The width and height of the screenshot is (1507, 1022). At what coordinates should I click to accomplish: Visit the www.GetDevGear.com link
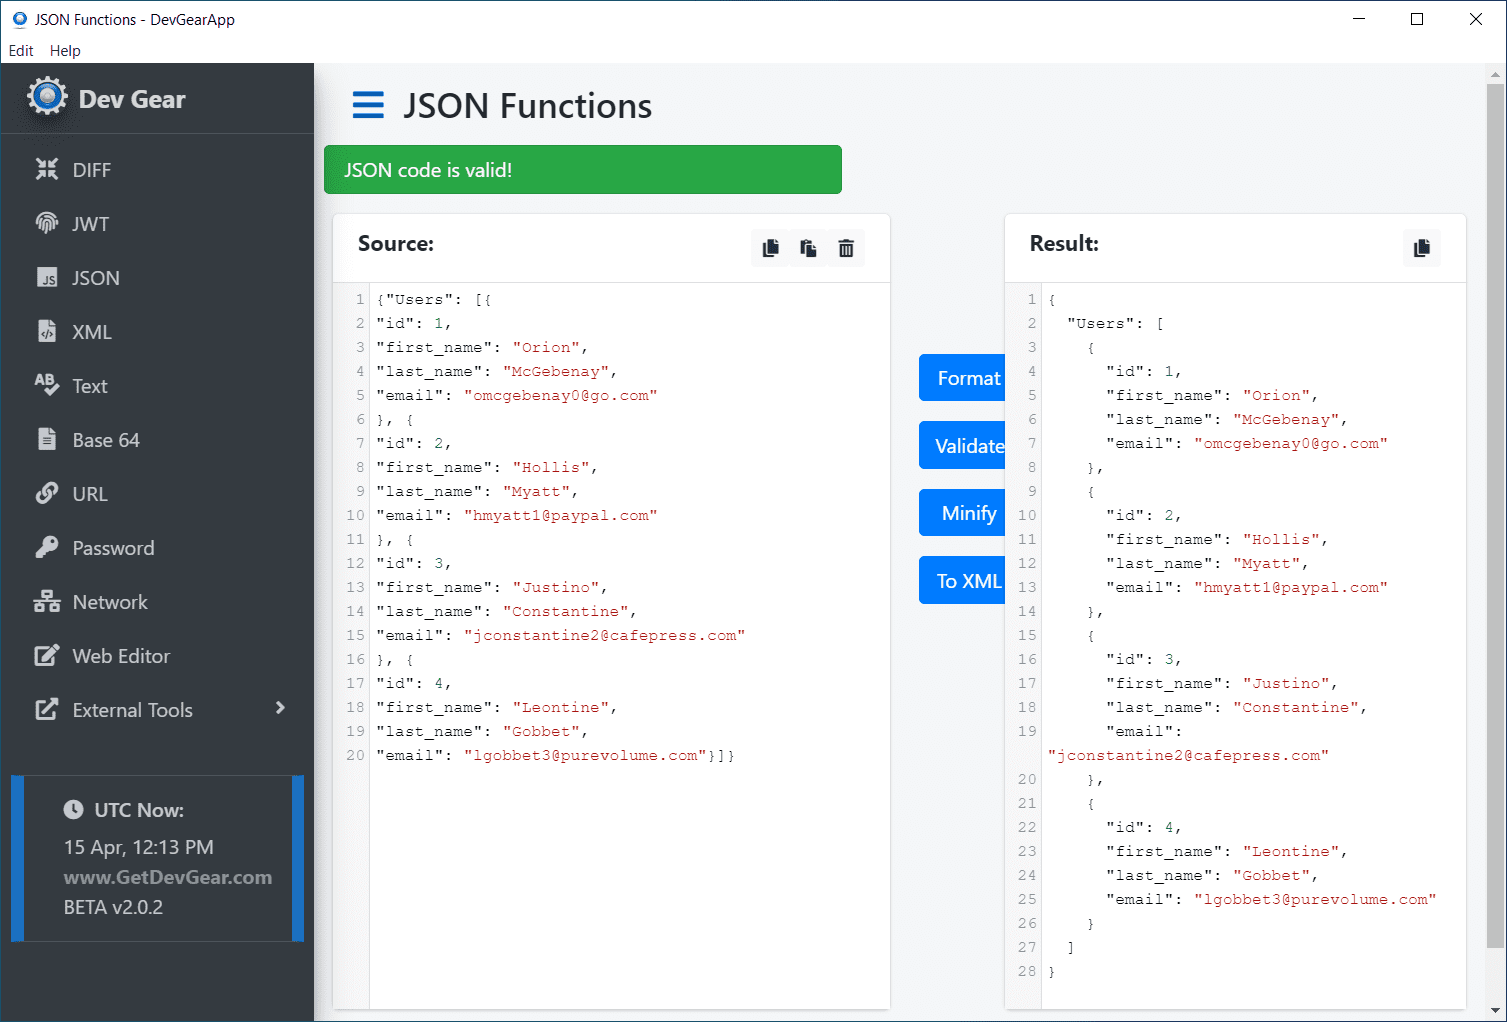168,877
